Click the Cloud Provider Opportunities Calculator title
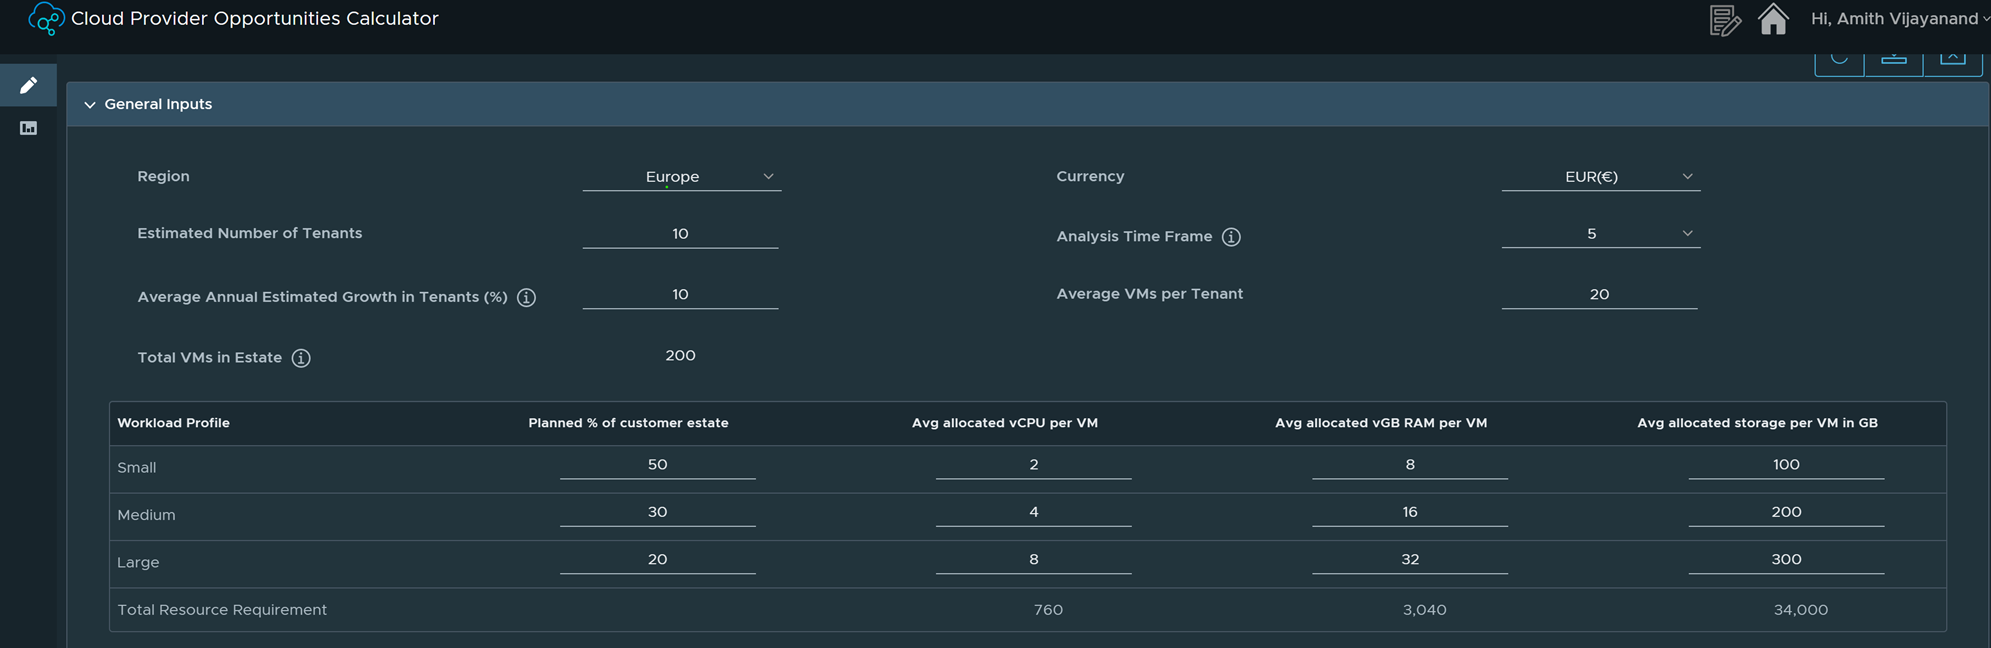The height and width of the screenshot is (648, 1991). point(255,19)
